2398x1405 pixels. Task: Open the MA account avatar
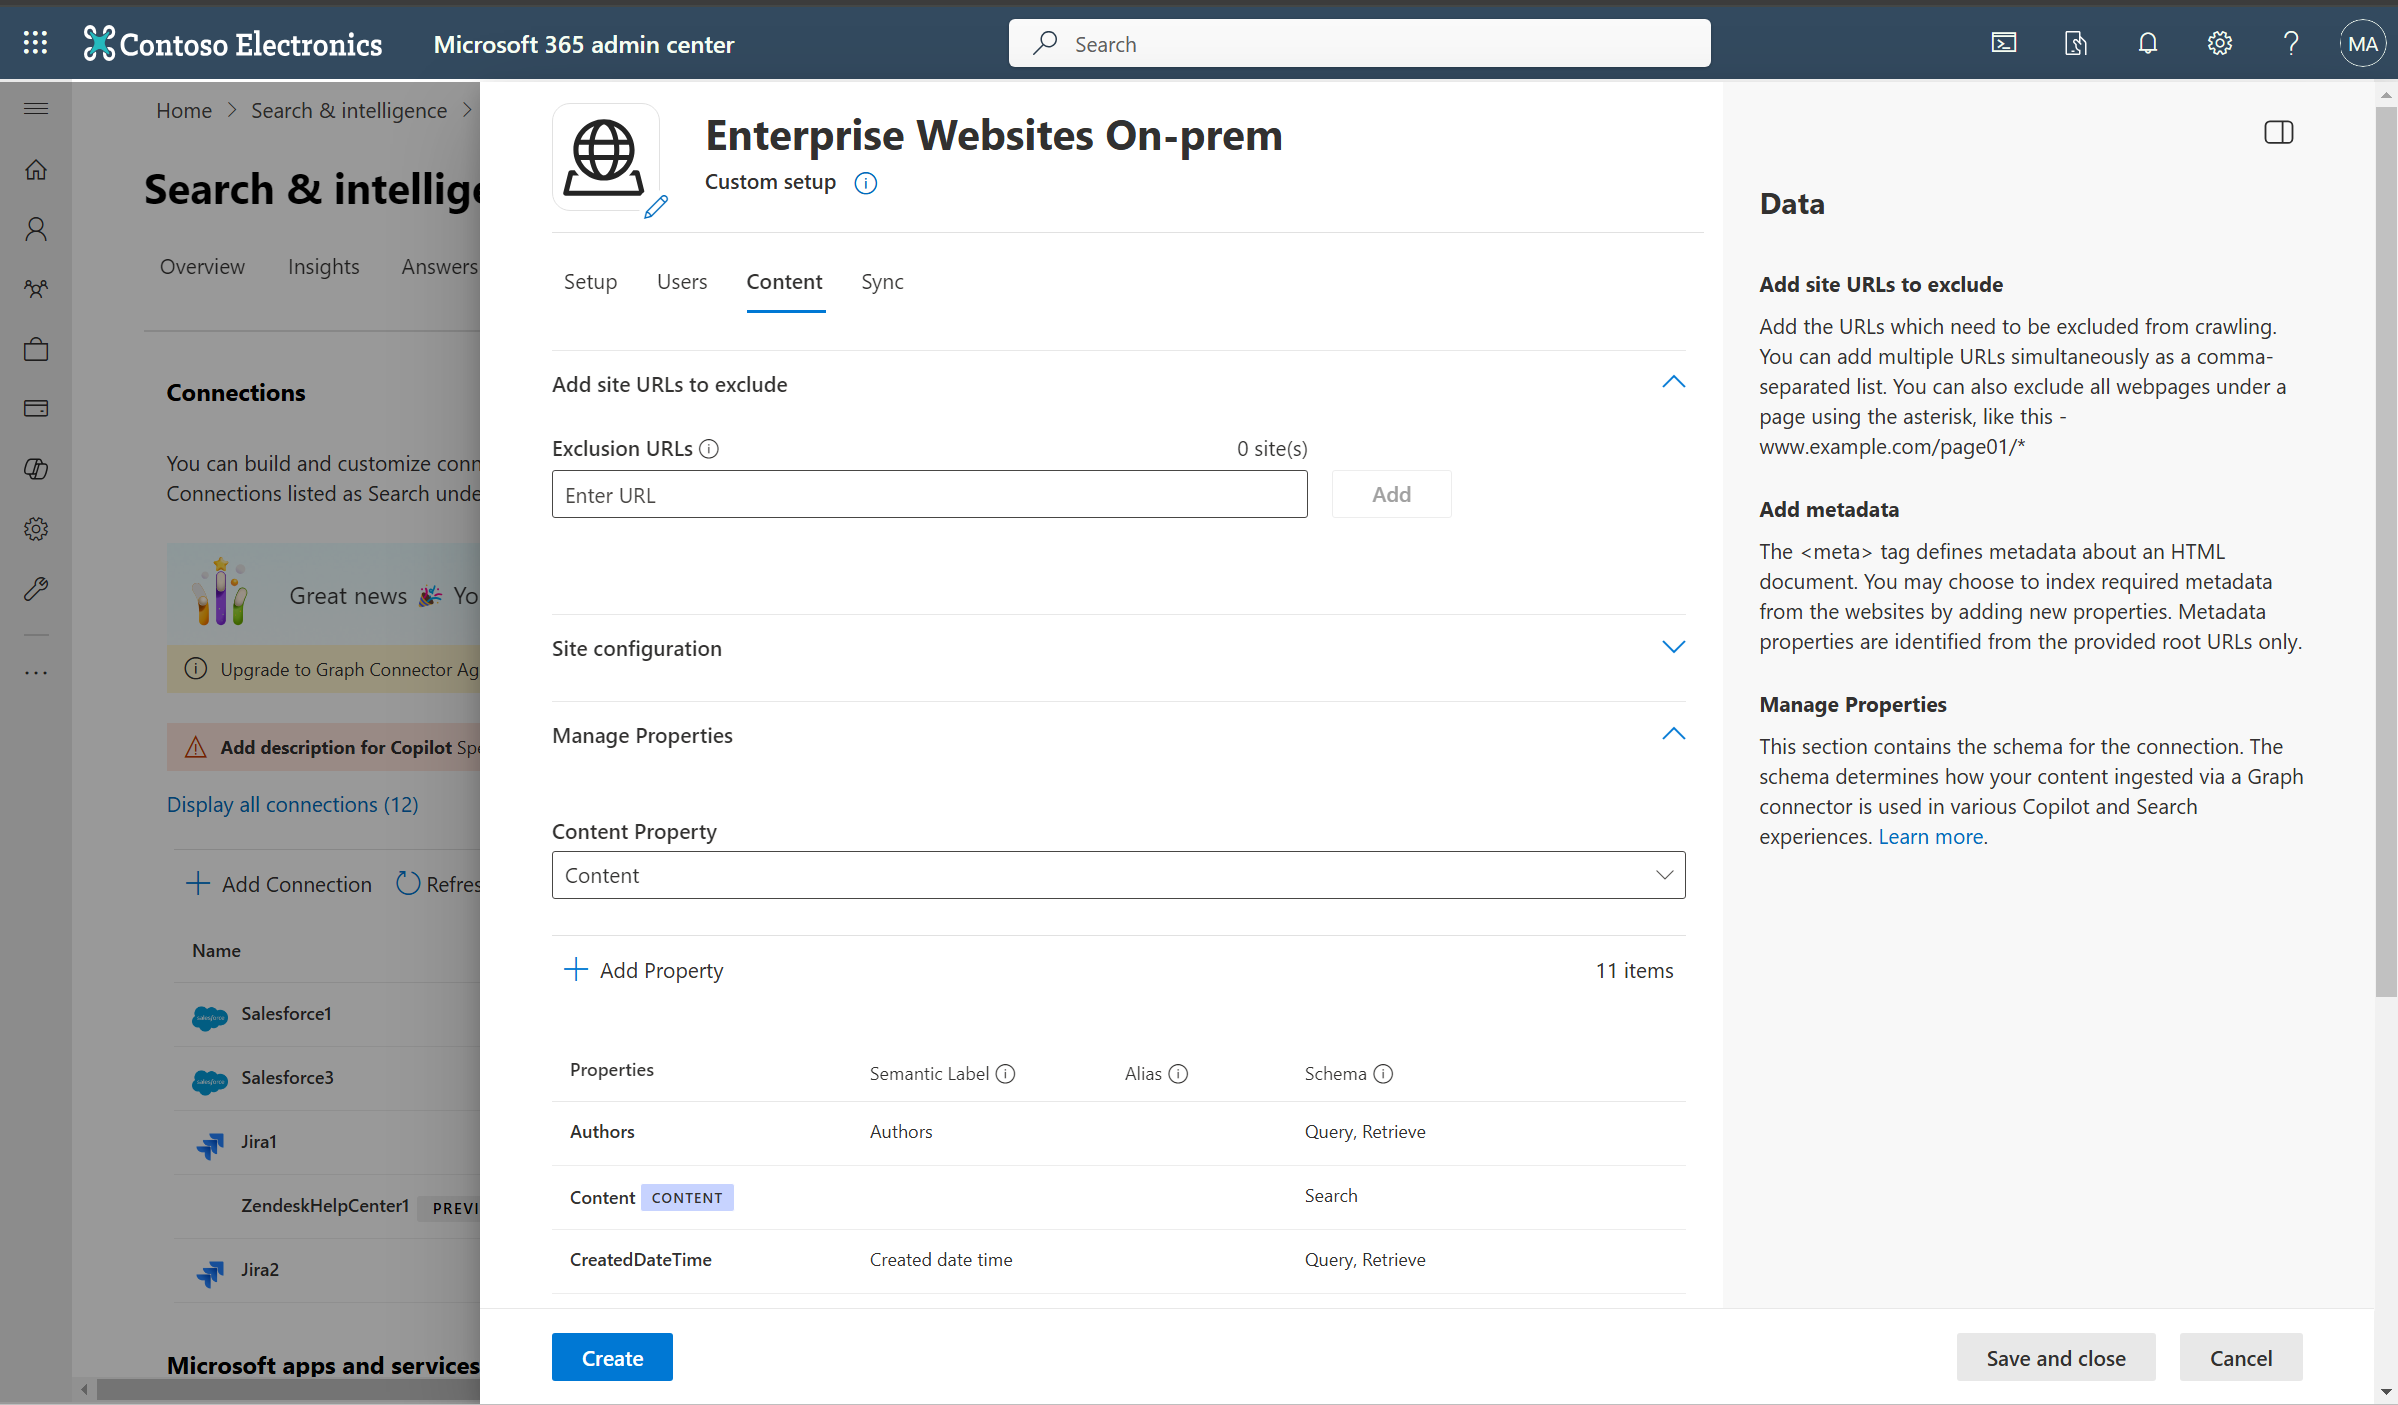pos(2362,43)
